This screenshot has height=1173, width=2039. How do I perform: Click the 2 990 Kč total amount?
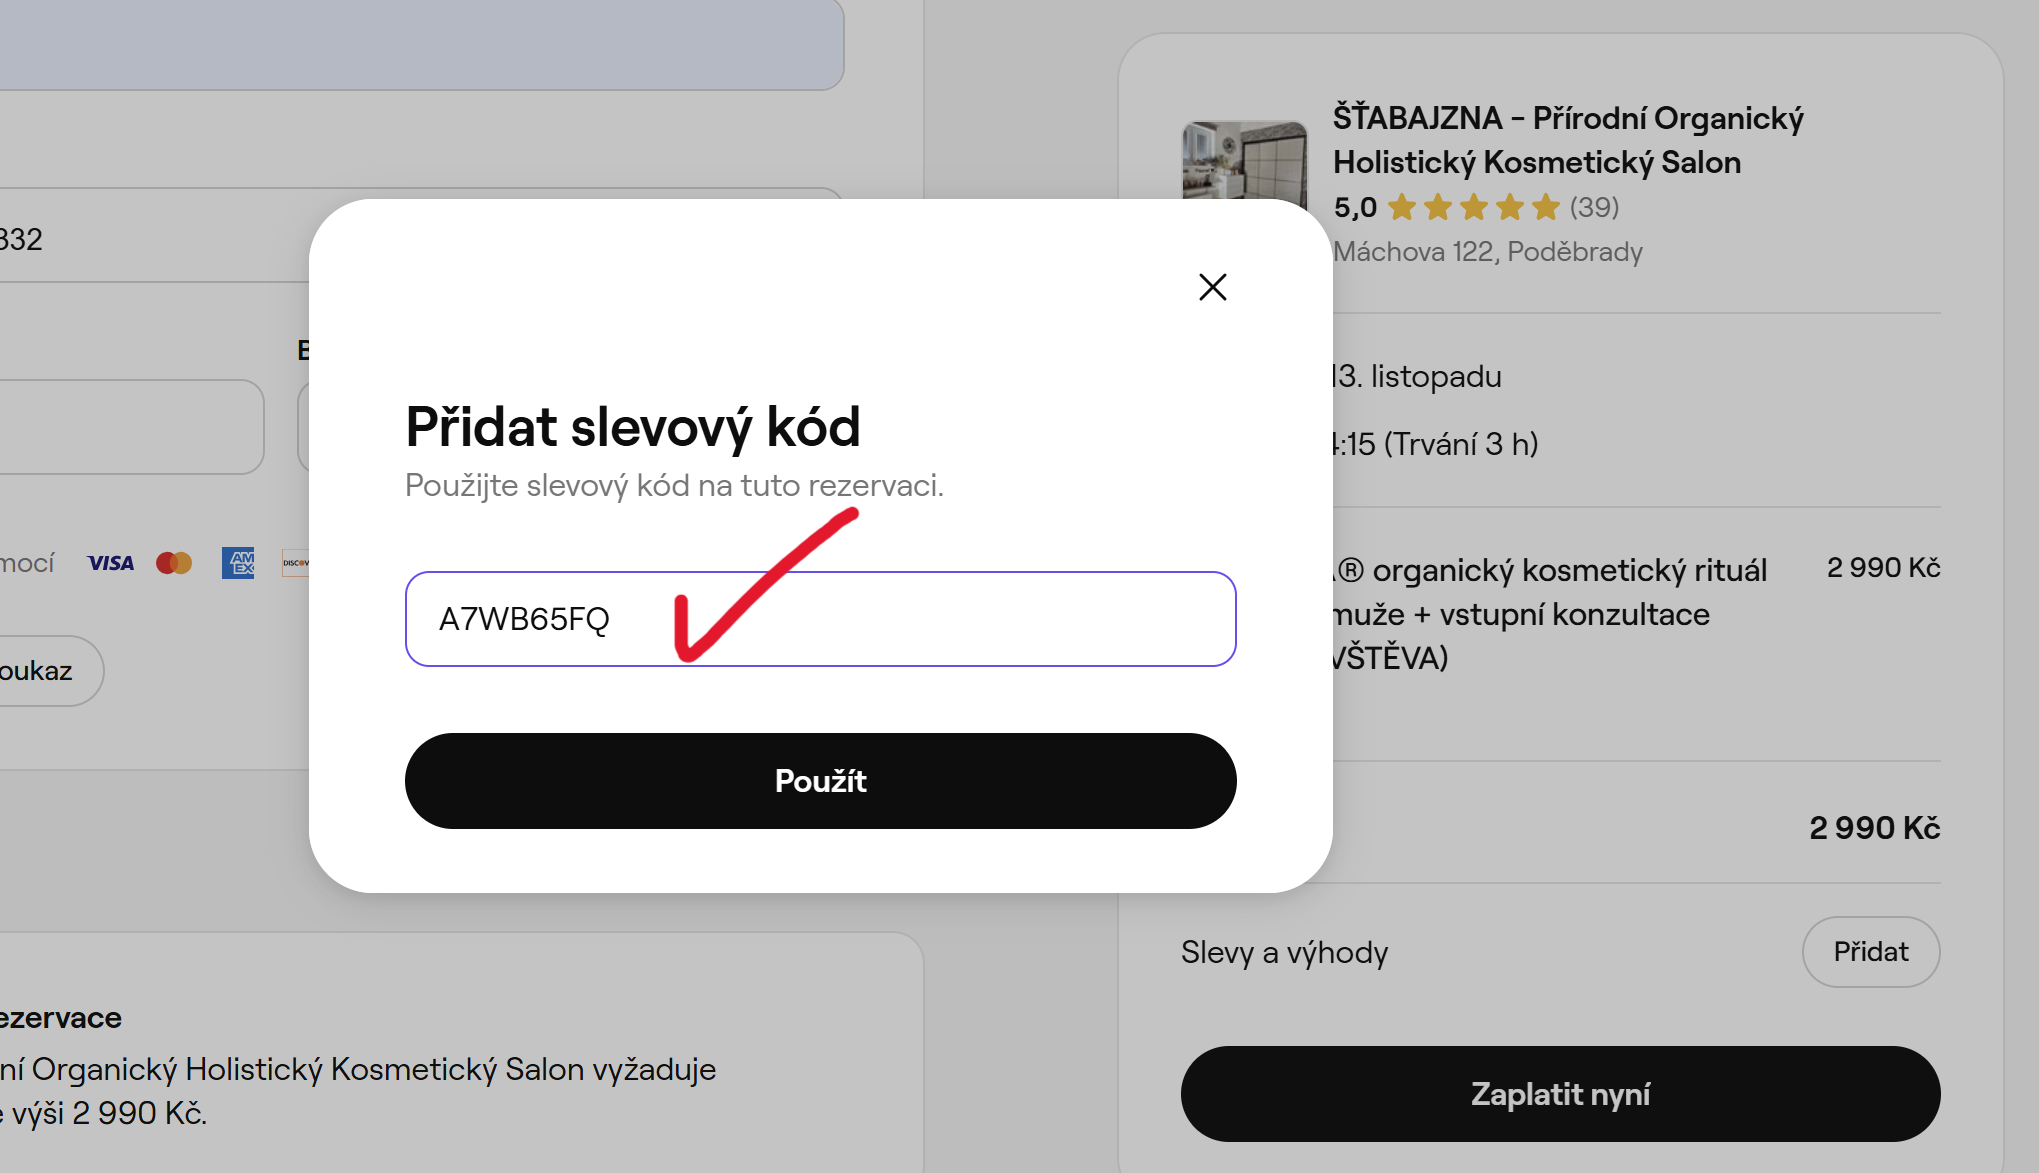coord(1874,828)
